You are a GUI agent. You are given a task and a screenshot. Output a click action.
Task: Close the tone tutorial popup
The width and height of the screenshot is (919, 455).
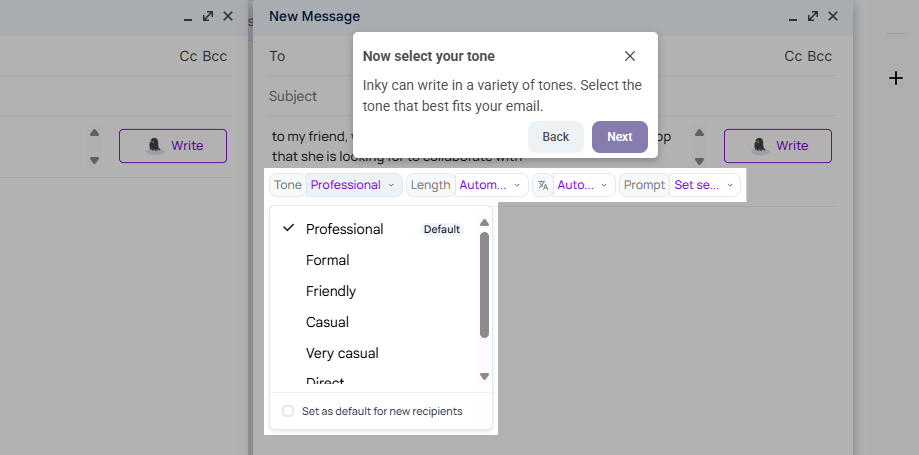(629, 56)
